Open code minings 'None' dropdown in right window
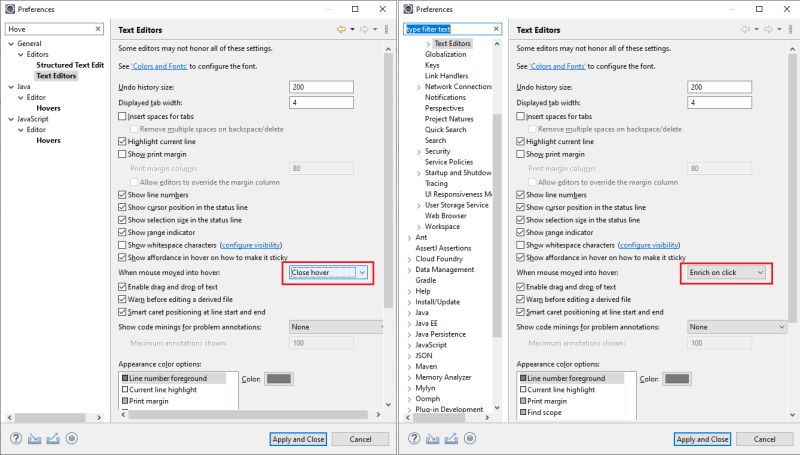This screenshot has height=455, width=800. (736, 327)
